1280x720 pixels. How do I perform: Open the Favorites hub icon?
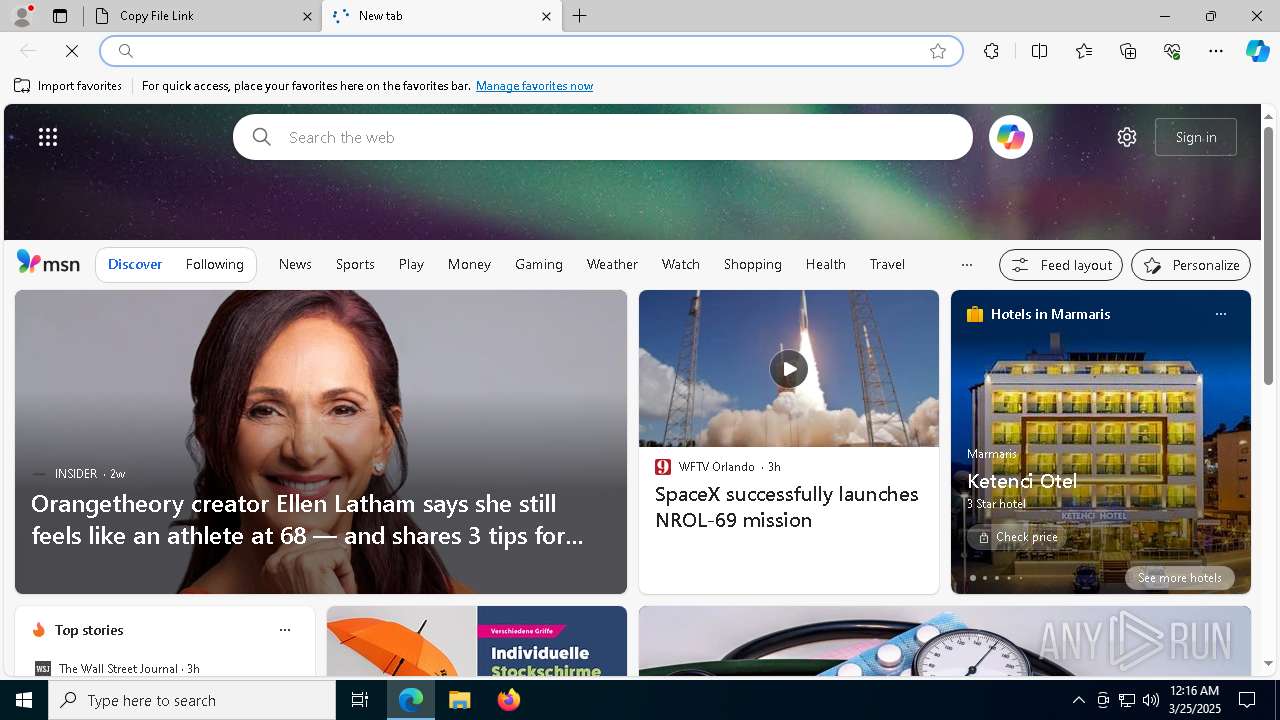[1084, 51]
